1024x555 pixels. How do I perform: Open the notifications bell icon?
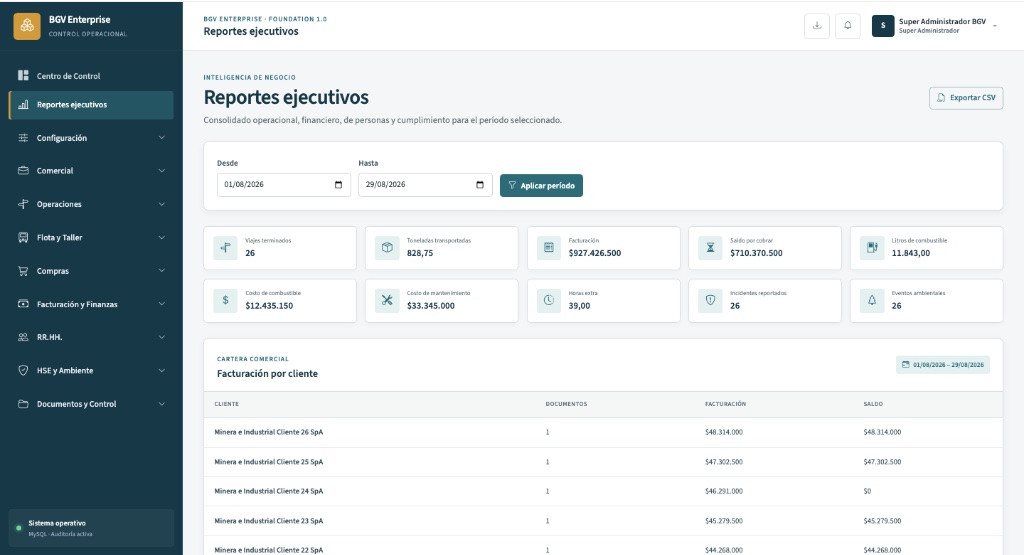848,25
